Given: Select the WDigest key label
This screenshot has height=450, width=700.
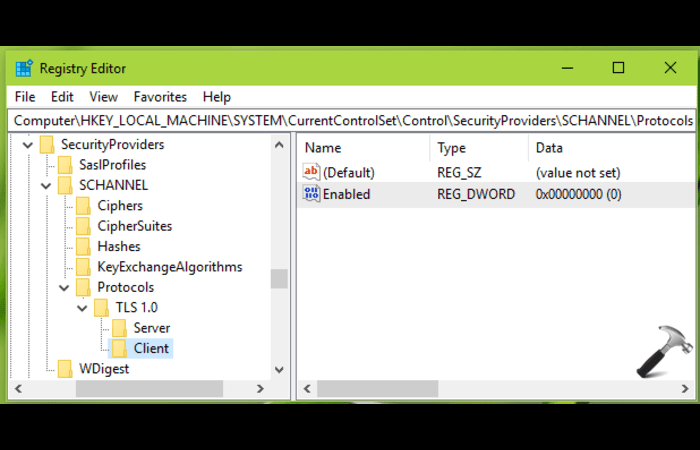Looking at the screenshot, I should click(104, 369).
